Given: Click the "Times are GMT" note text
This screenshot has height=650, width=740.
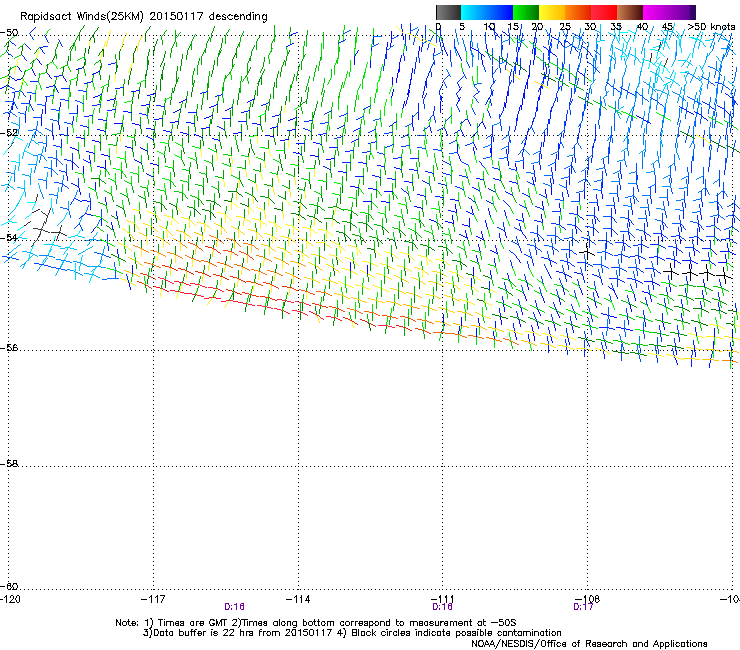Looking at the screenshot, I should 193,623.
